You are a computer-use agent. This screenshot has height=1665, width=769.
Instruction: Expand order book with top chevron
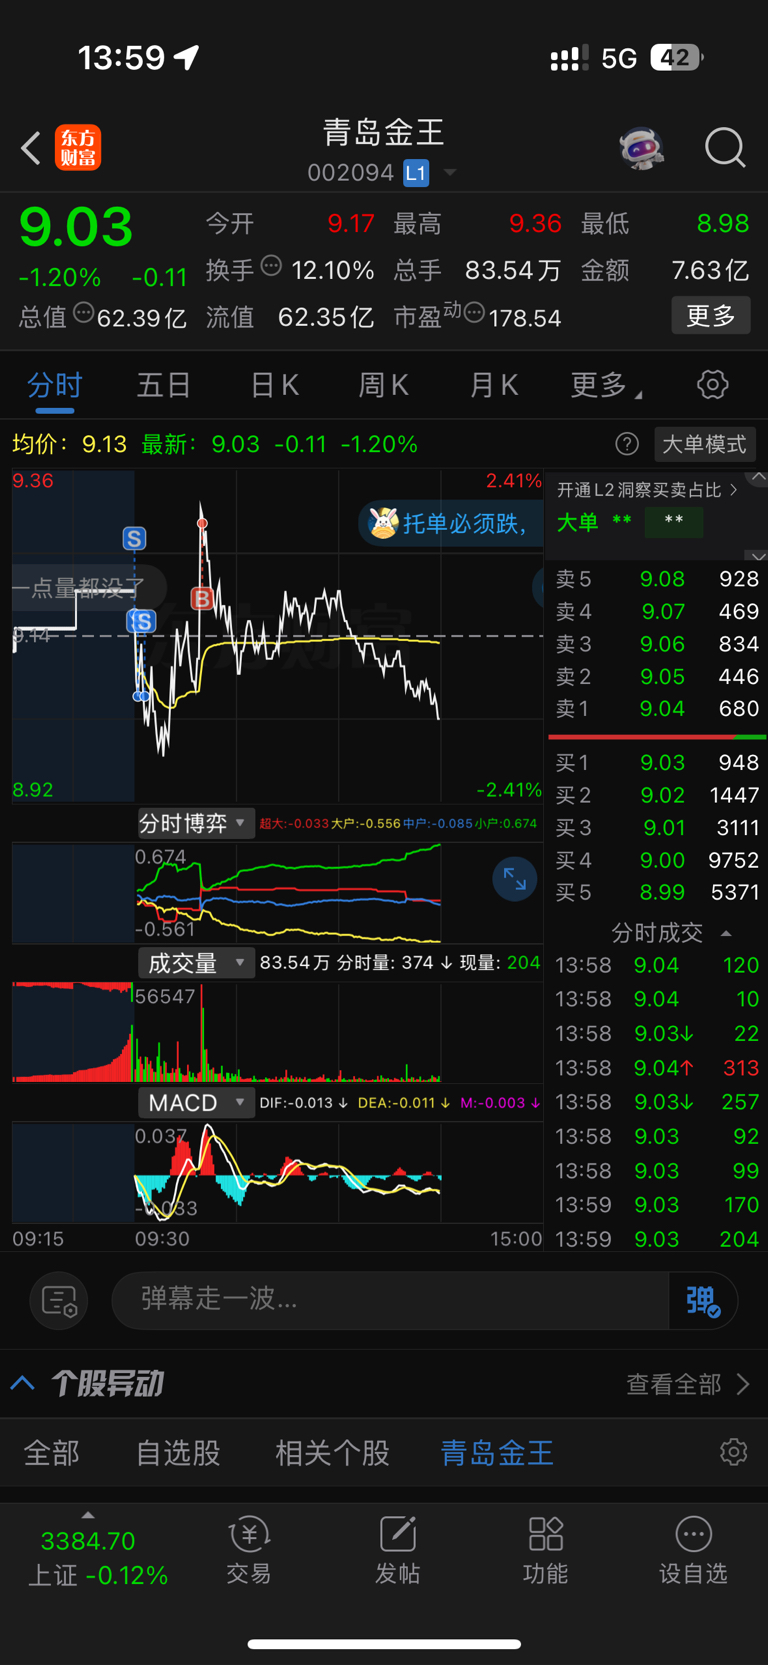757,477
